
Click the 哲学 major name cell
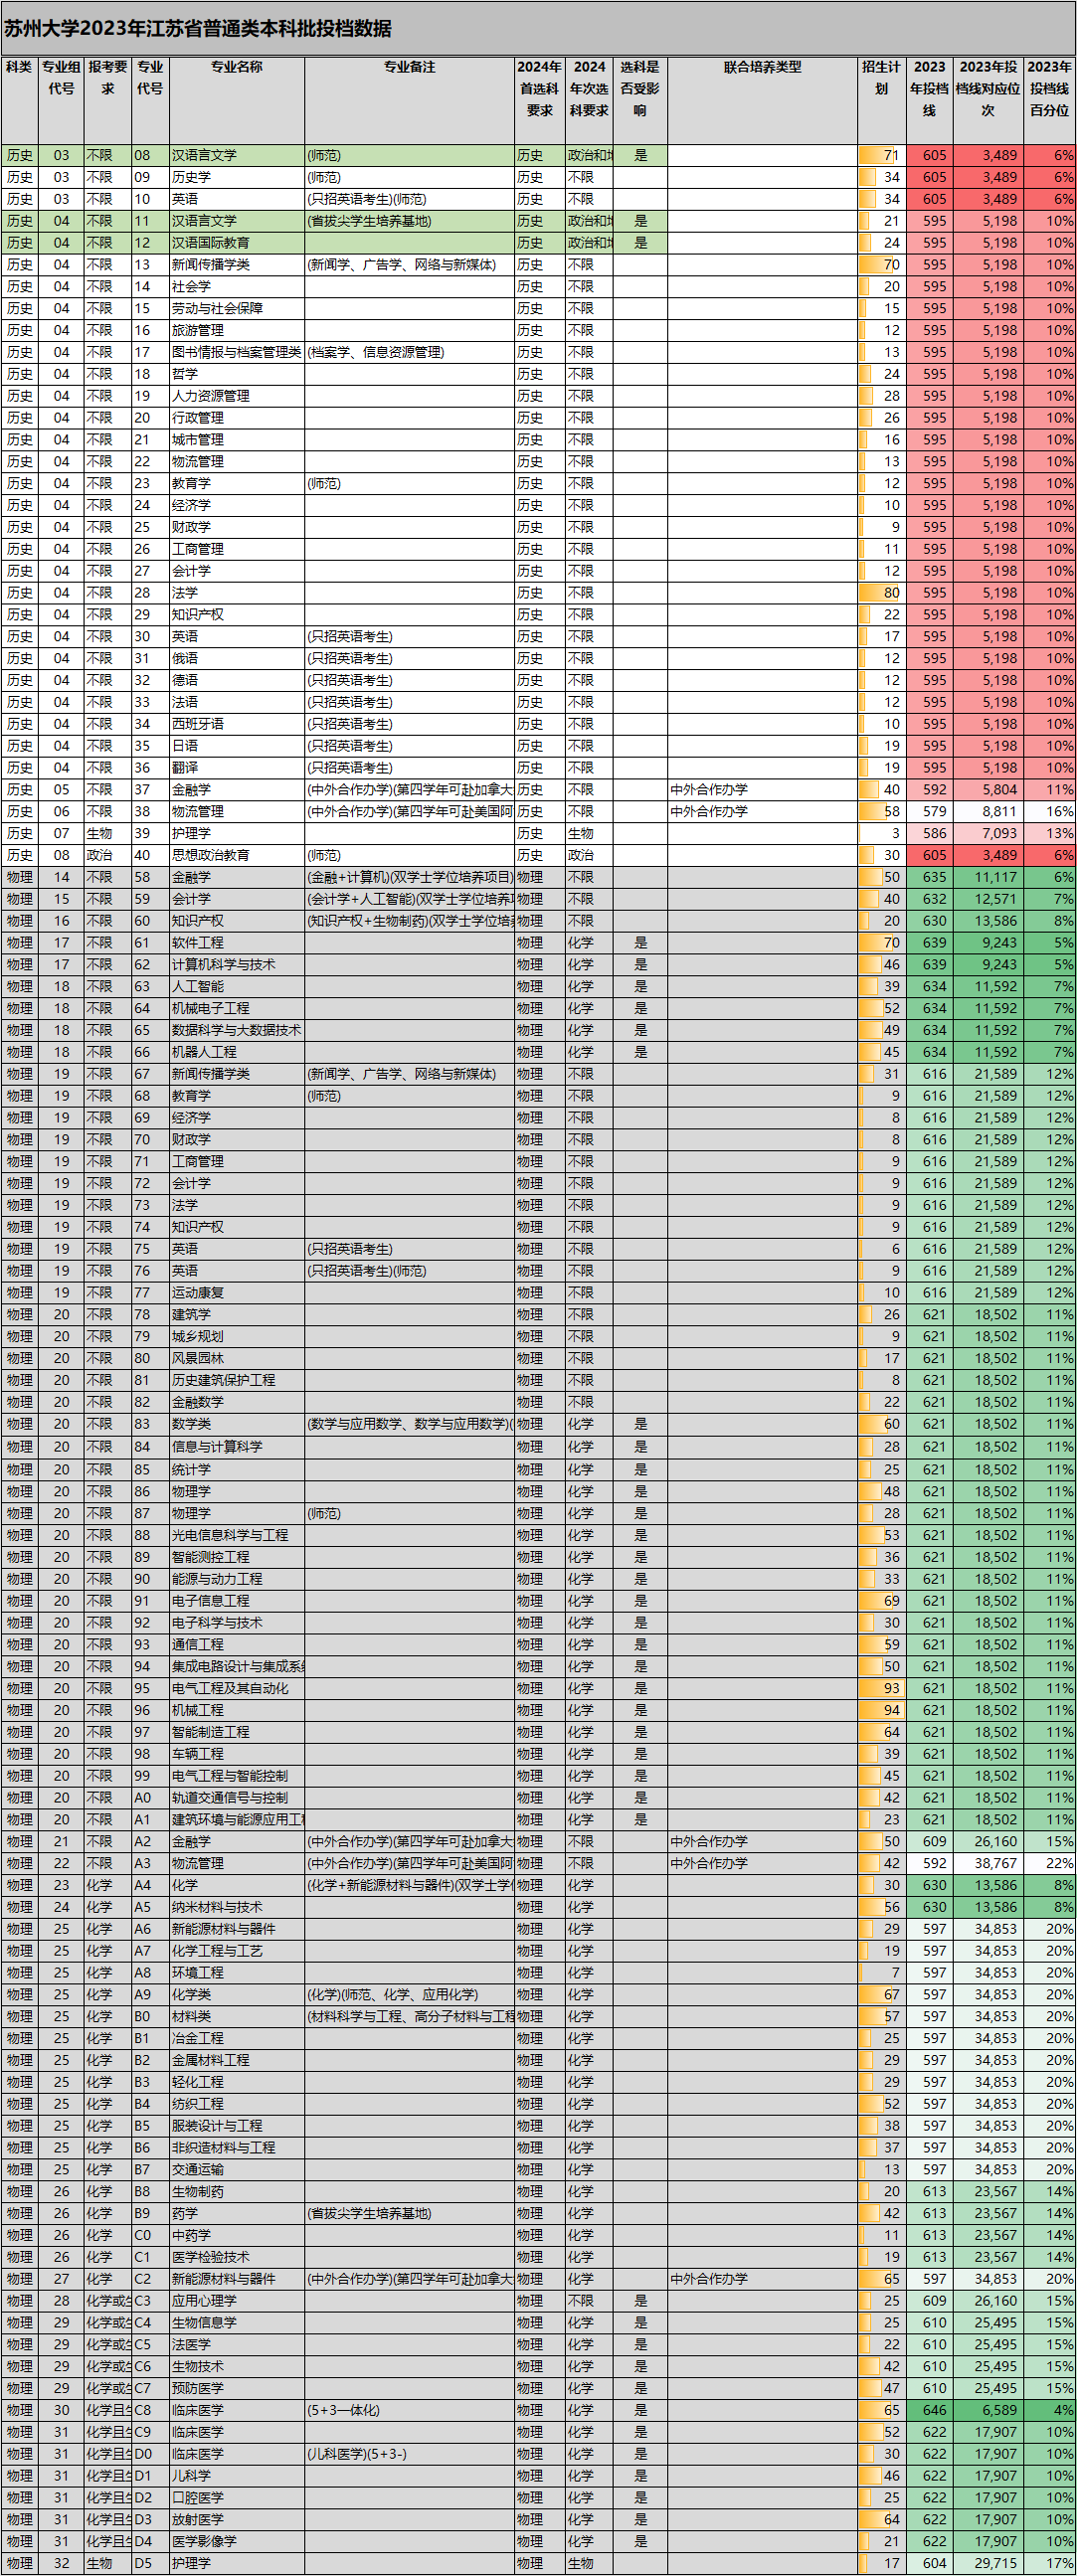pos(185,374)
